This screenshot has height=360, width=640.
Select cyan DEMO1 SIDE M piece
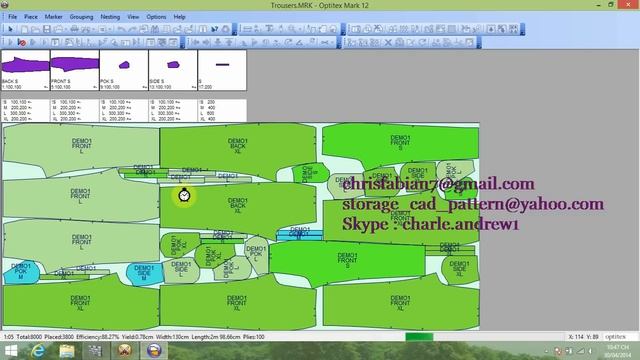(x=144, y=273)
